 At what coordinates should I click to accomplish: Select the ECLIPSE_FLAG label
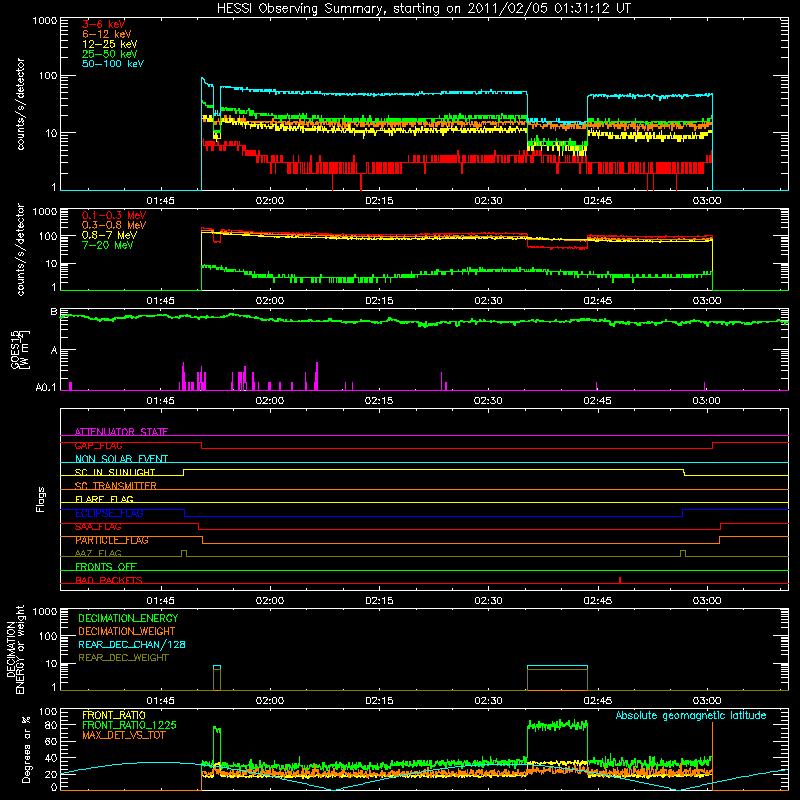pos(109,513)
